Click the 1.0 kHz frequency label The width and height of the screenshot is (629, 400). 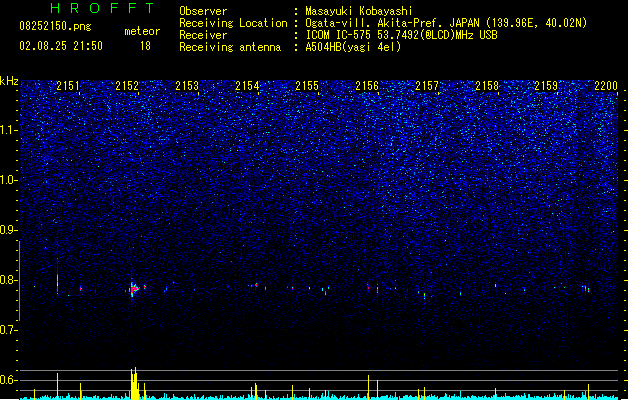[8, 180]
